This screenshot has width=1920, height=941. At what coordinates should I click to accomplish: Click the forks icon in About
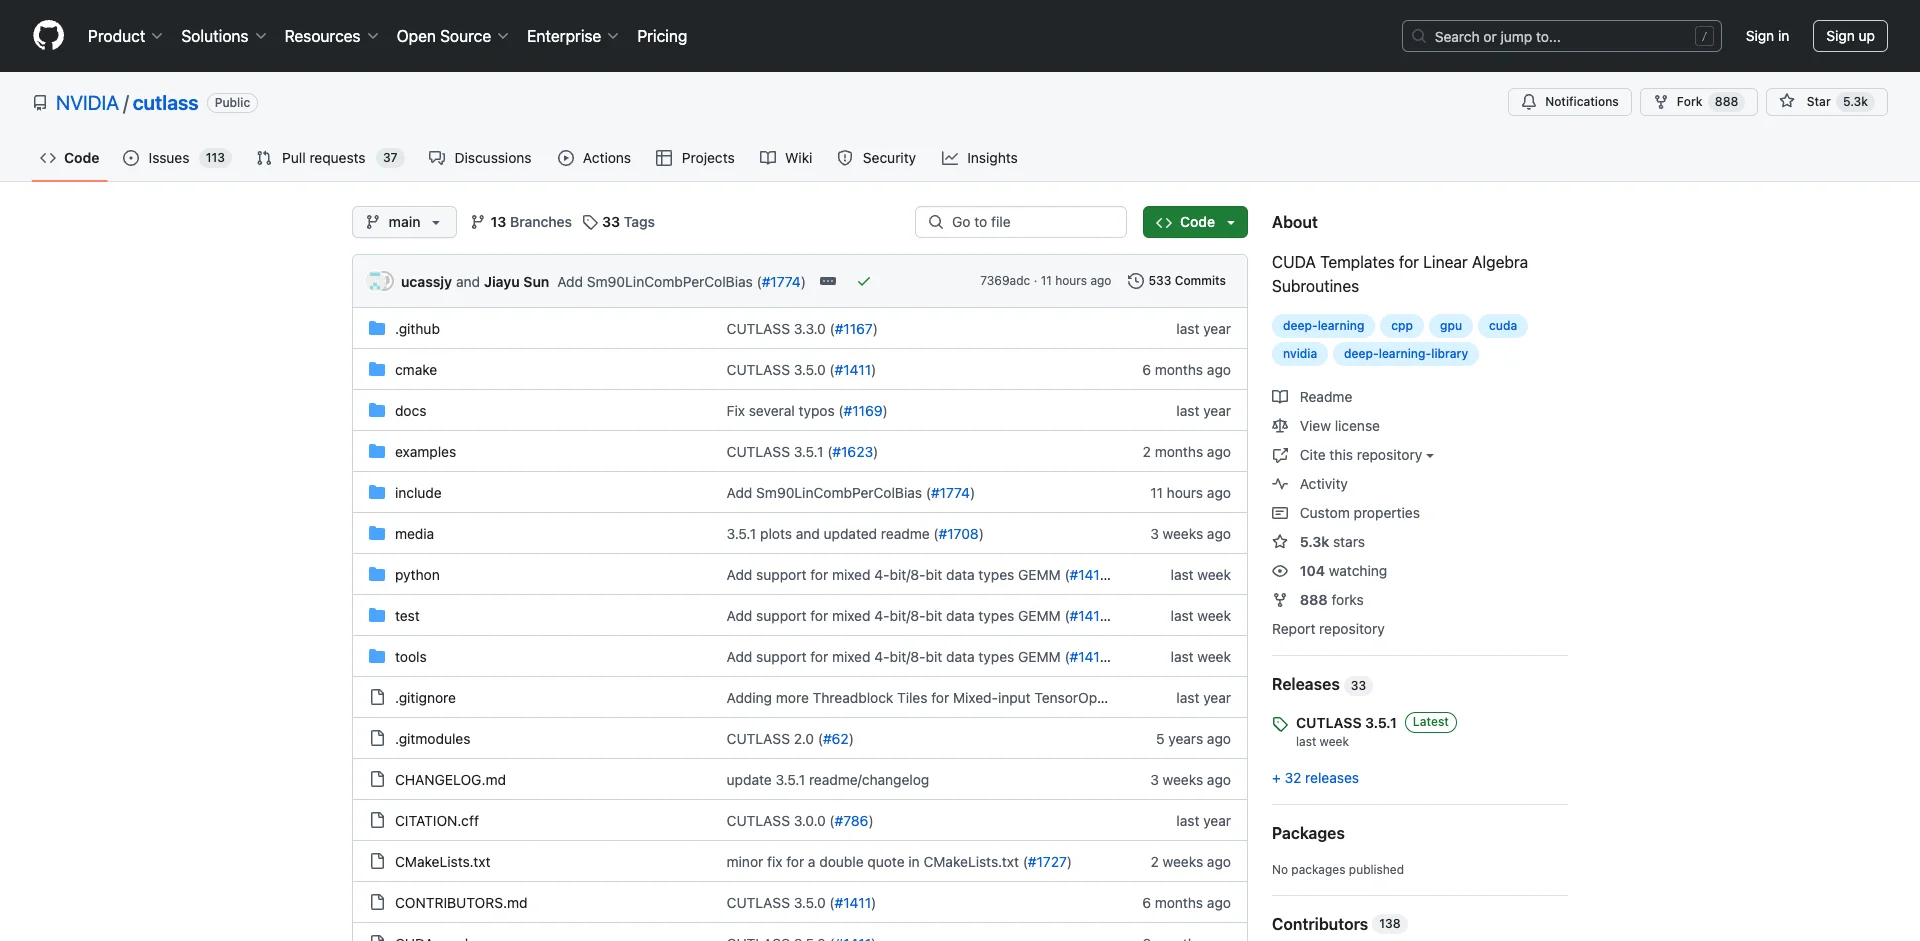pyautogui.click(x=1280, y=600)
